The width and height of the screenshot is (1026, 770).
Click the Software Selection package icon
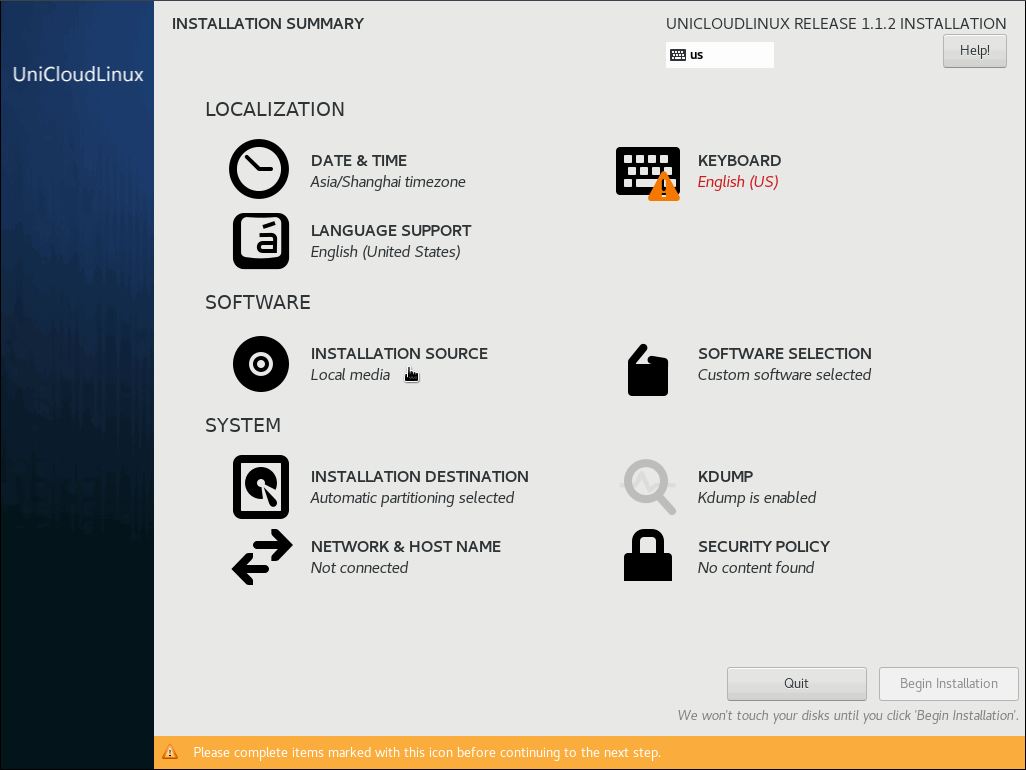(648, 370)
